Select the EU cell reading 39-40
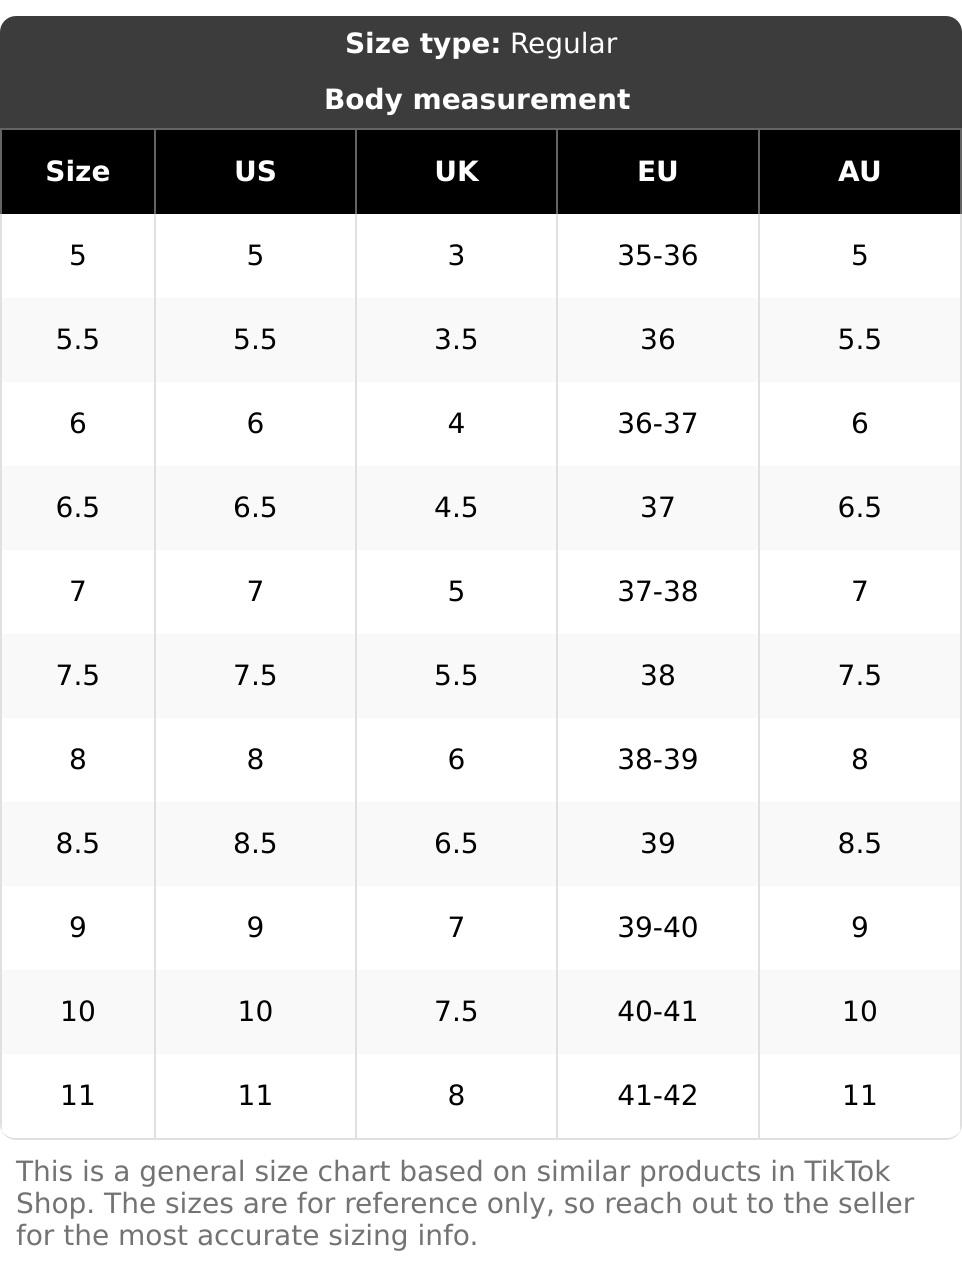Image resolution: width=962 pixels, height=1268 pixels. (x=657, y=928)
